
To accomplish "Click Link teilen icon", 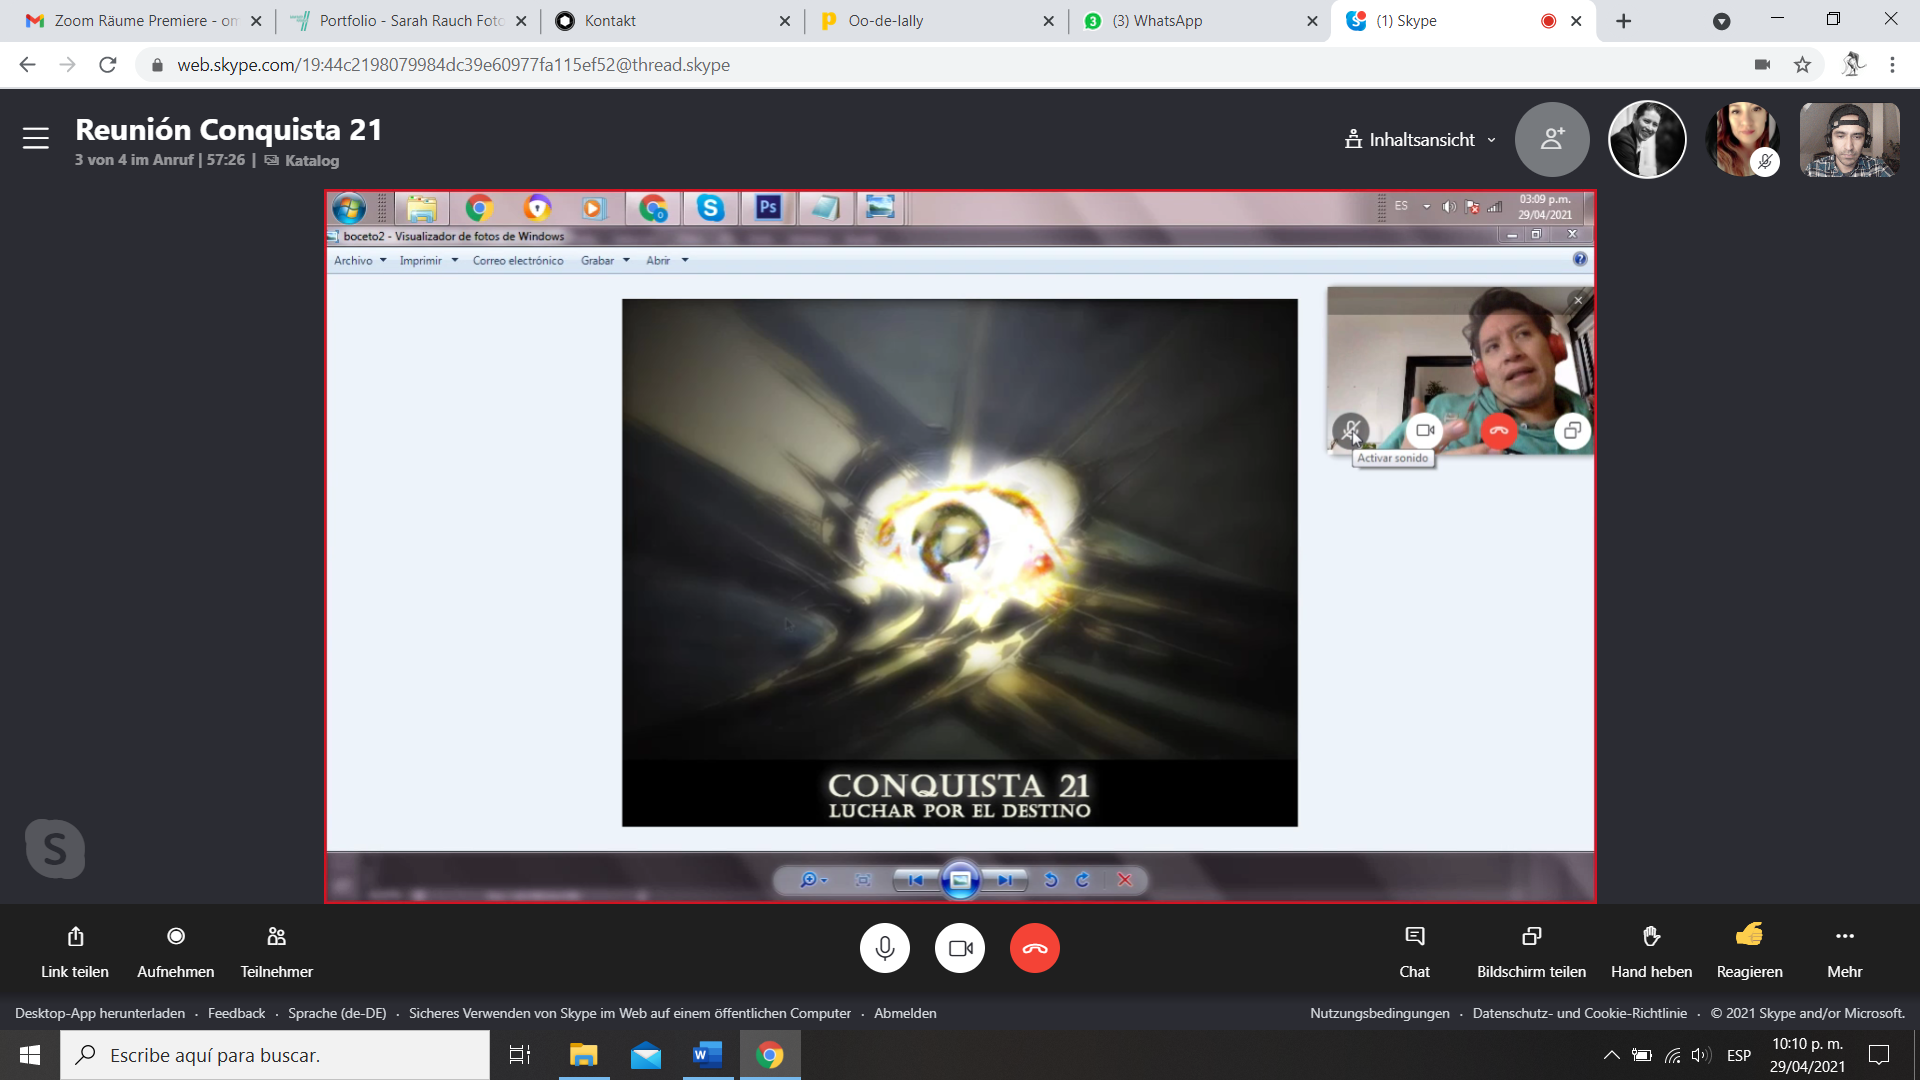I will point(75,937).
